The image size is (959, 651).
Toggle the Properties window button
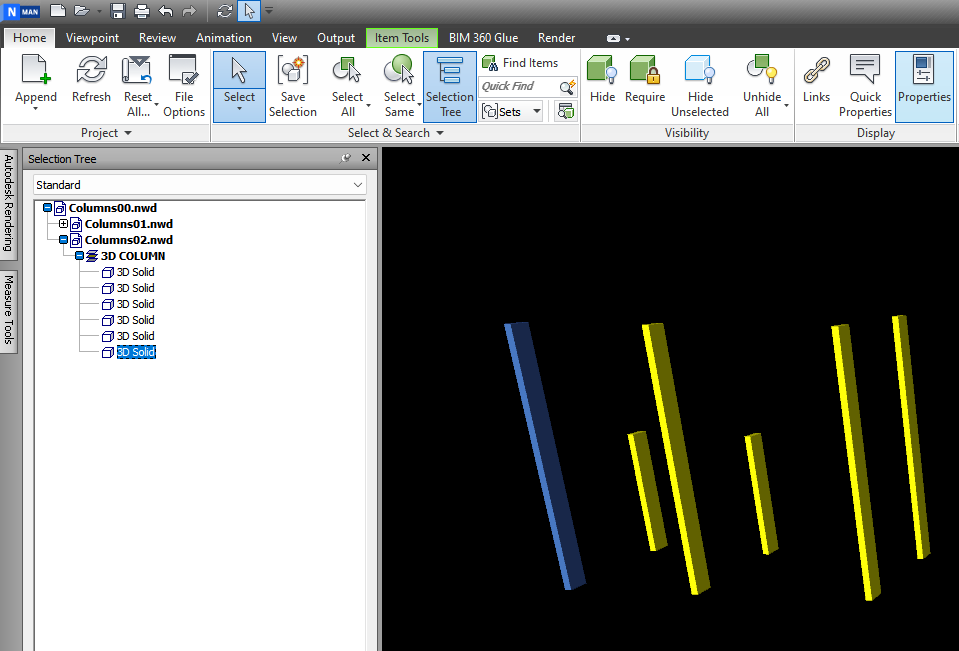click(x=924, y=86)
